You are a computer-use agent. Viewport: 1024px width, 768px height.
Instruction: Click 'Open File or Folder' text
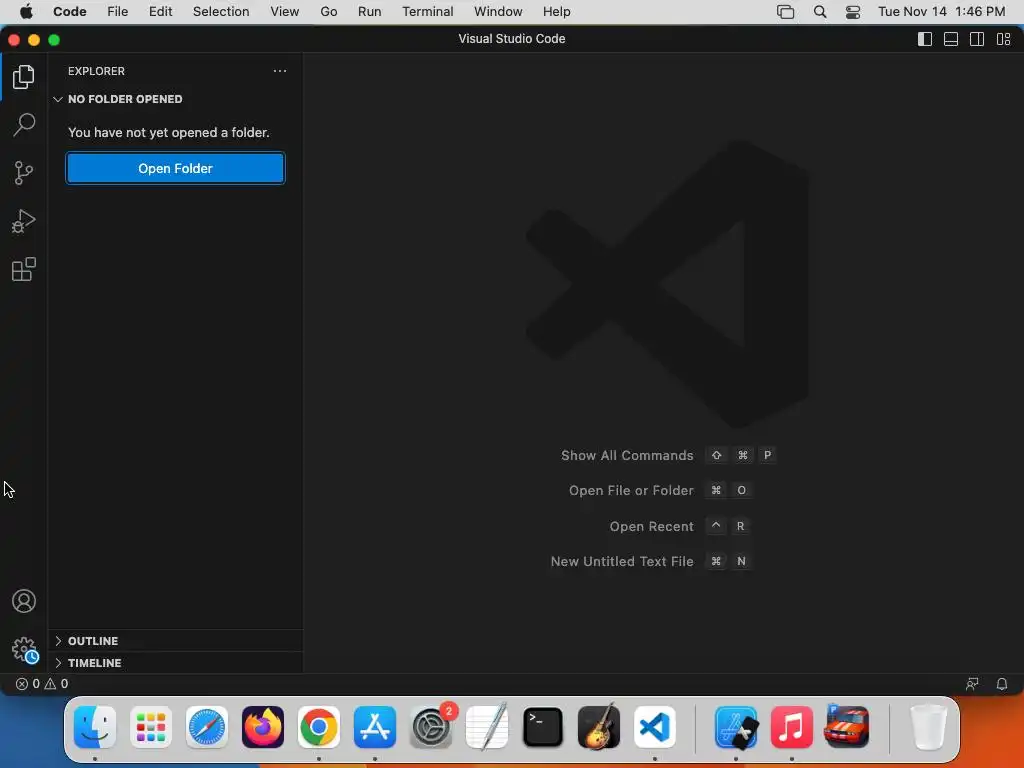pyautogui.click(x=631, y=490)
